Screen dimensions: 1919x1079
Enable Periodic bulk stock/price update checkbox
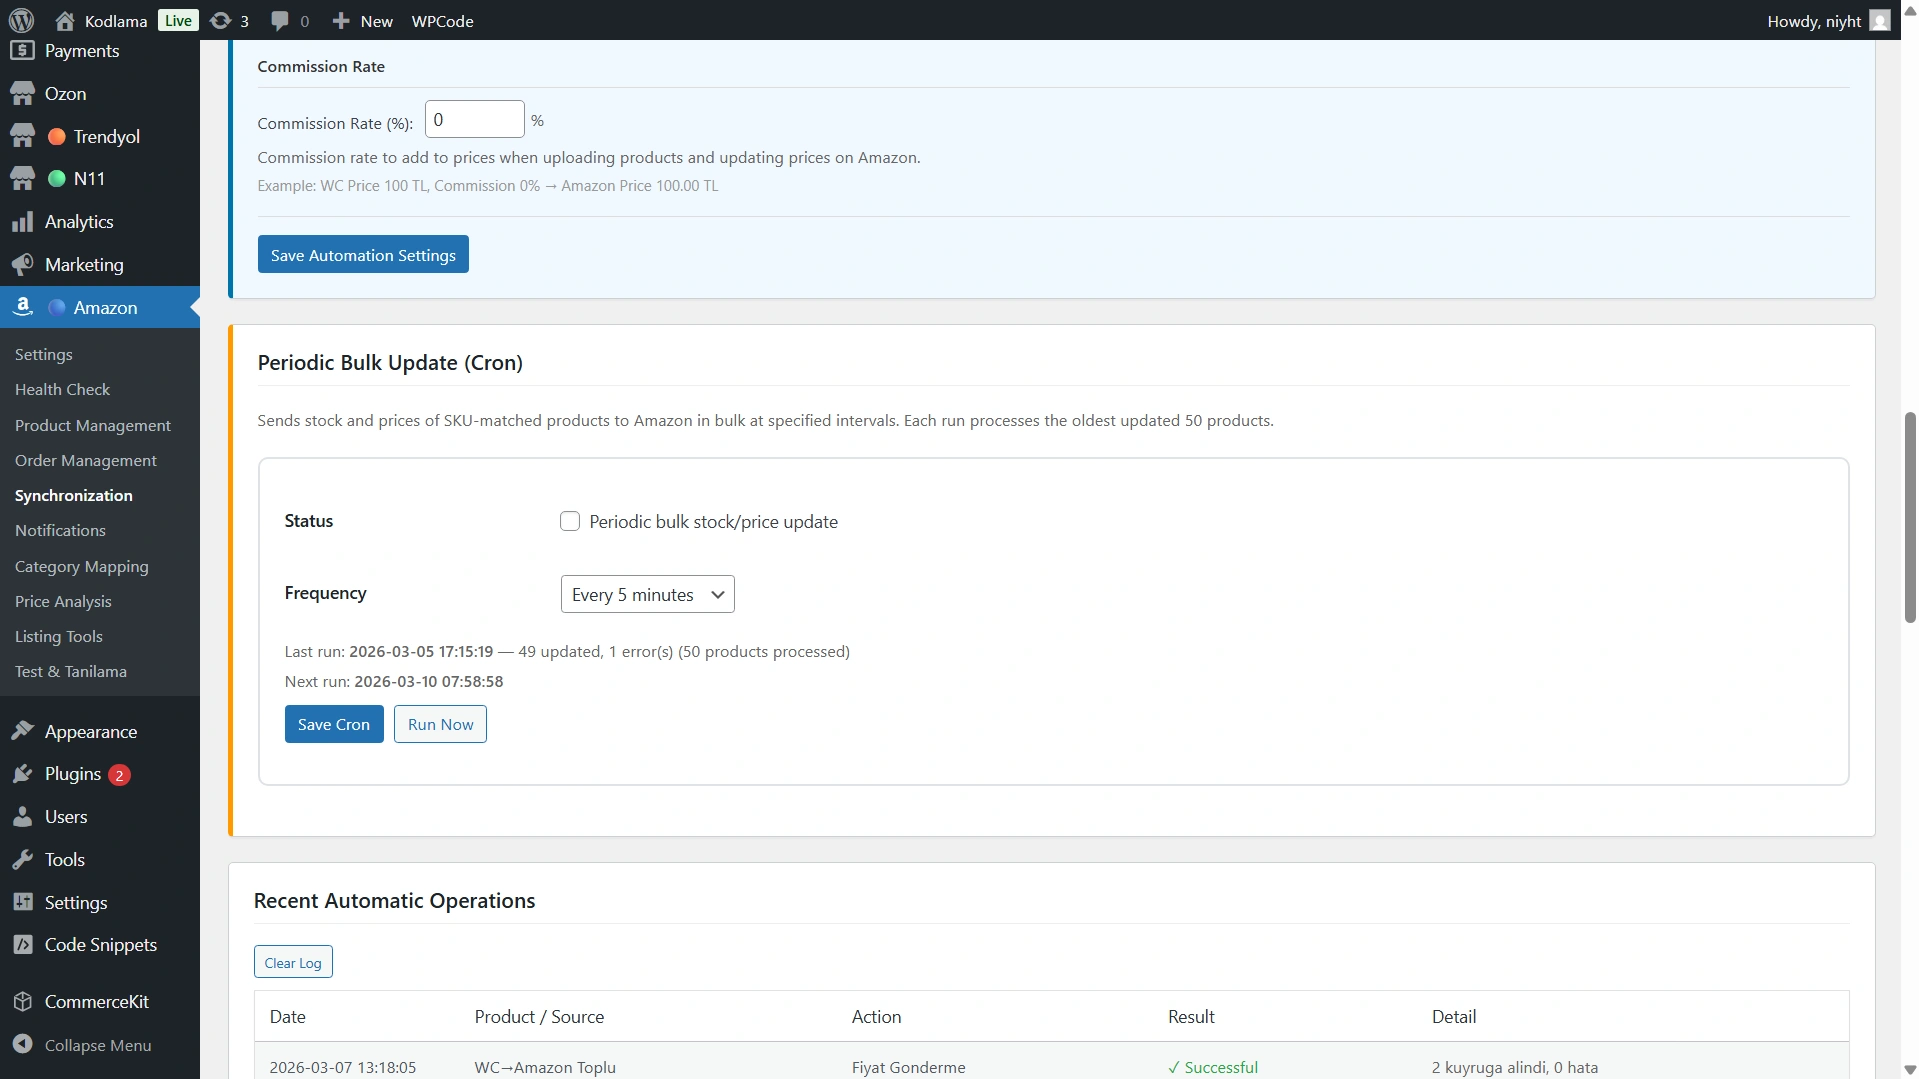(x=570, y=521)
